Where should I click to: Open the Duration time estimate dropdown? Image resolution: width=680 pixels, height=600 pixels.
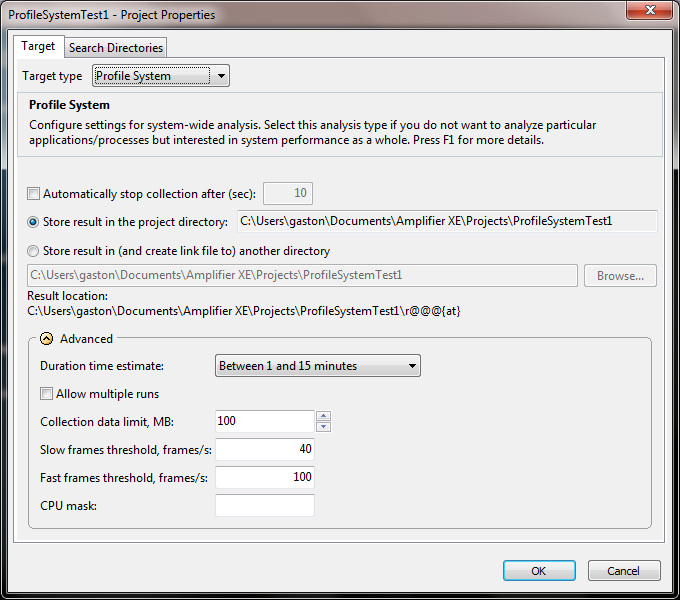pos(318,366)
